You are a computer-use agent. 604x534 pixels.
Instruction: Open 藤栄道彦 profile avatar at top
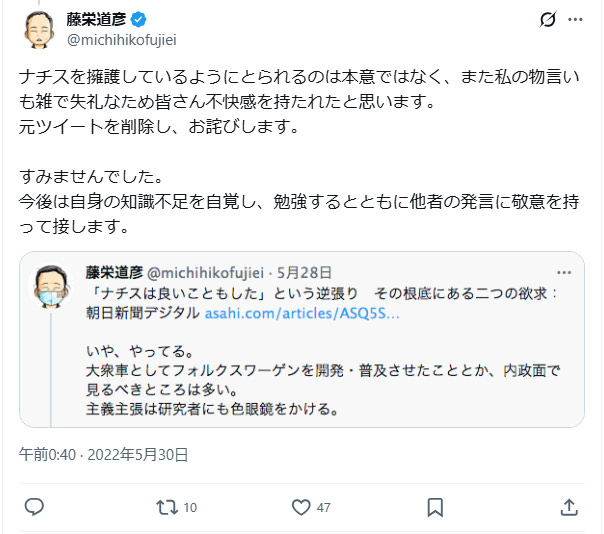[x=36, y=29]
